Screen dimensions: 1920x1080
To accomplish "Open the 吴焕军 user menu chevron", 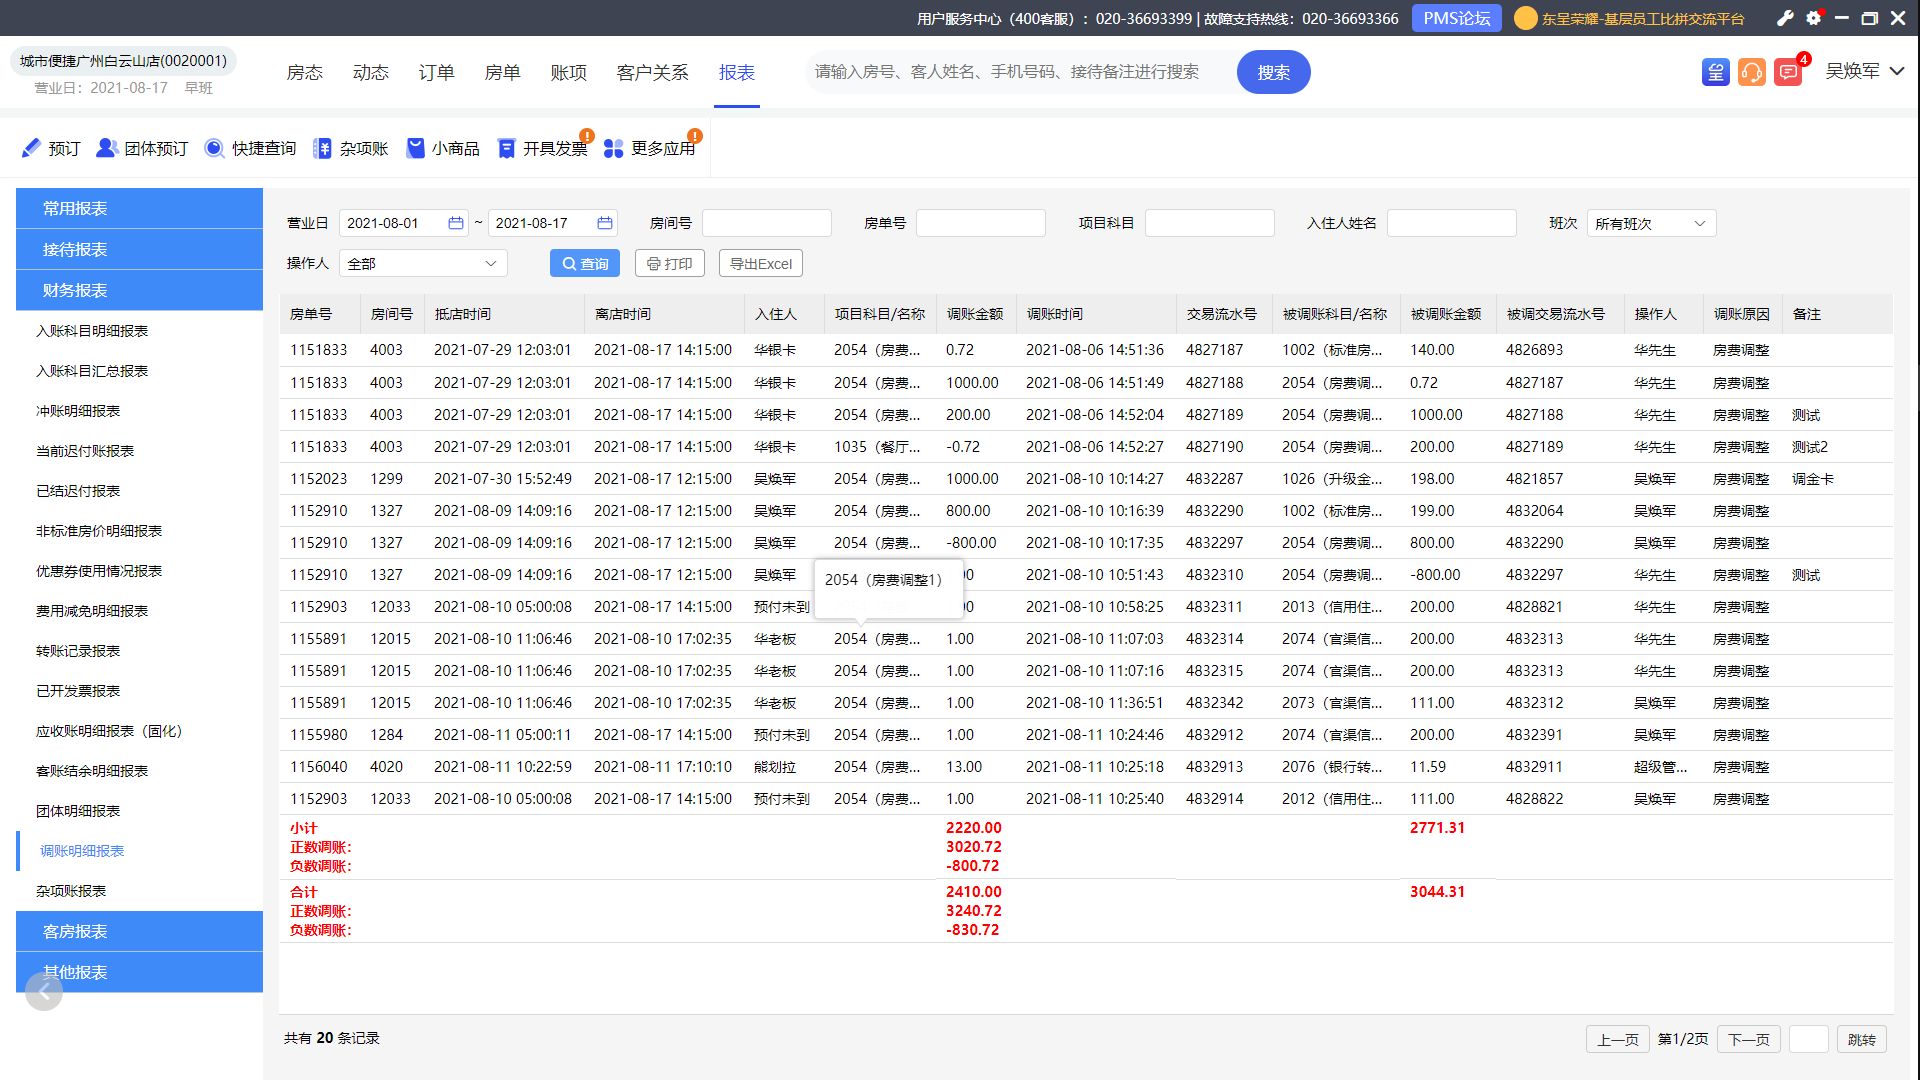I will pos(1897,71).
